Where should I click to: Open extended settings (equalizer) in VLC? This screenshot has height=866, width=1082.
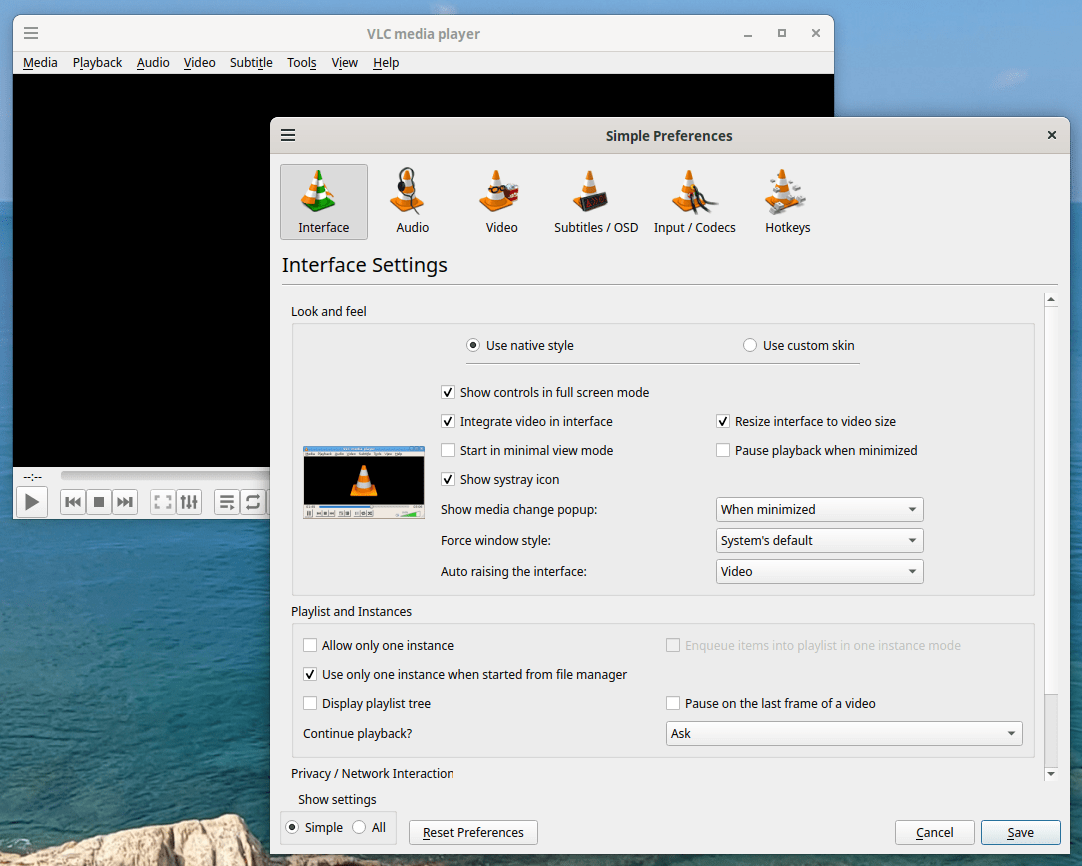coord(189,502)
